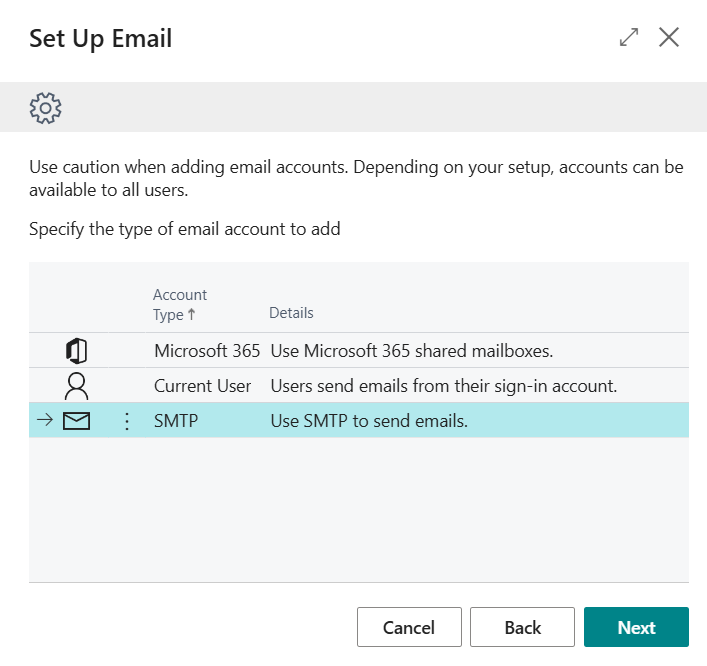The image size is (707, 666).
Task: Click the Details column header
Action: pyautogui.click(x=291, y=313)
